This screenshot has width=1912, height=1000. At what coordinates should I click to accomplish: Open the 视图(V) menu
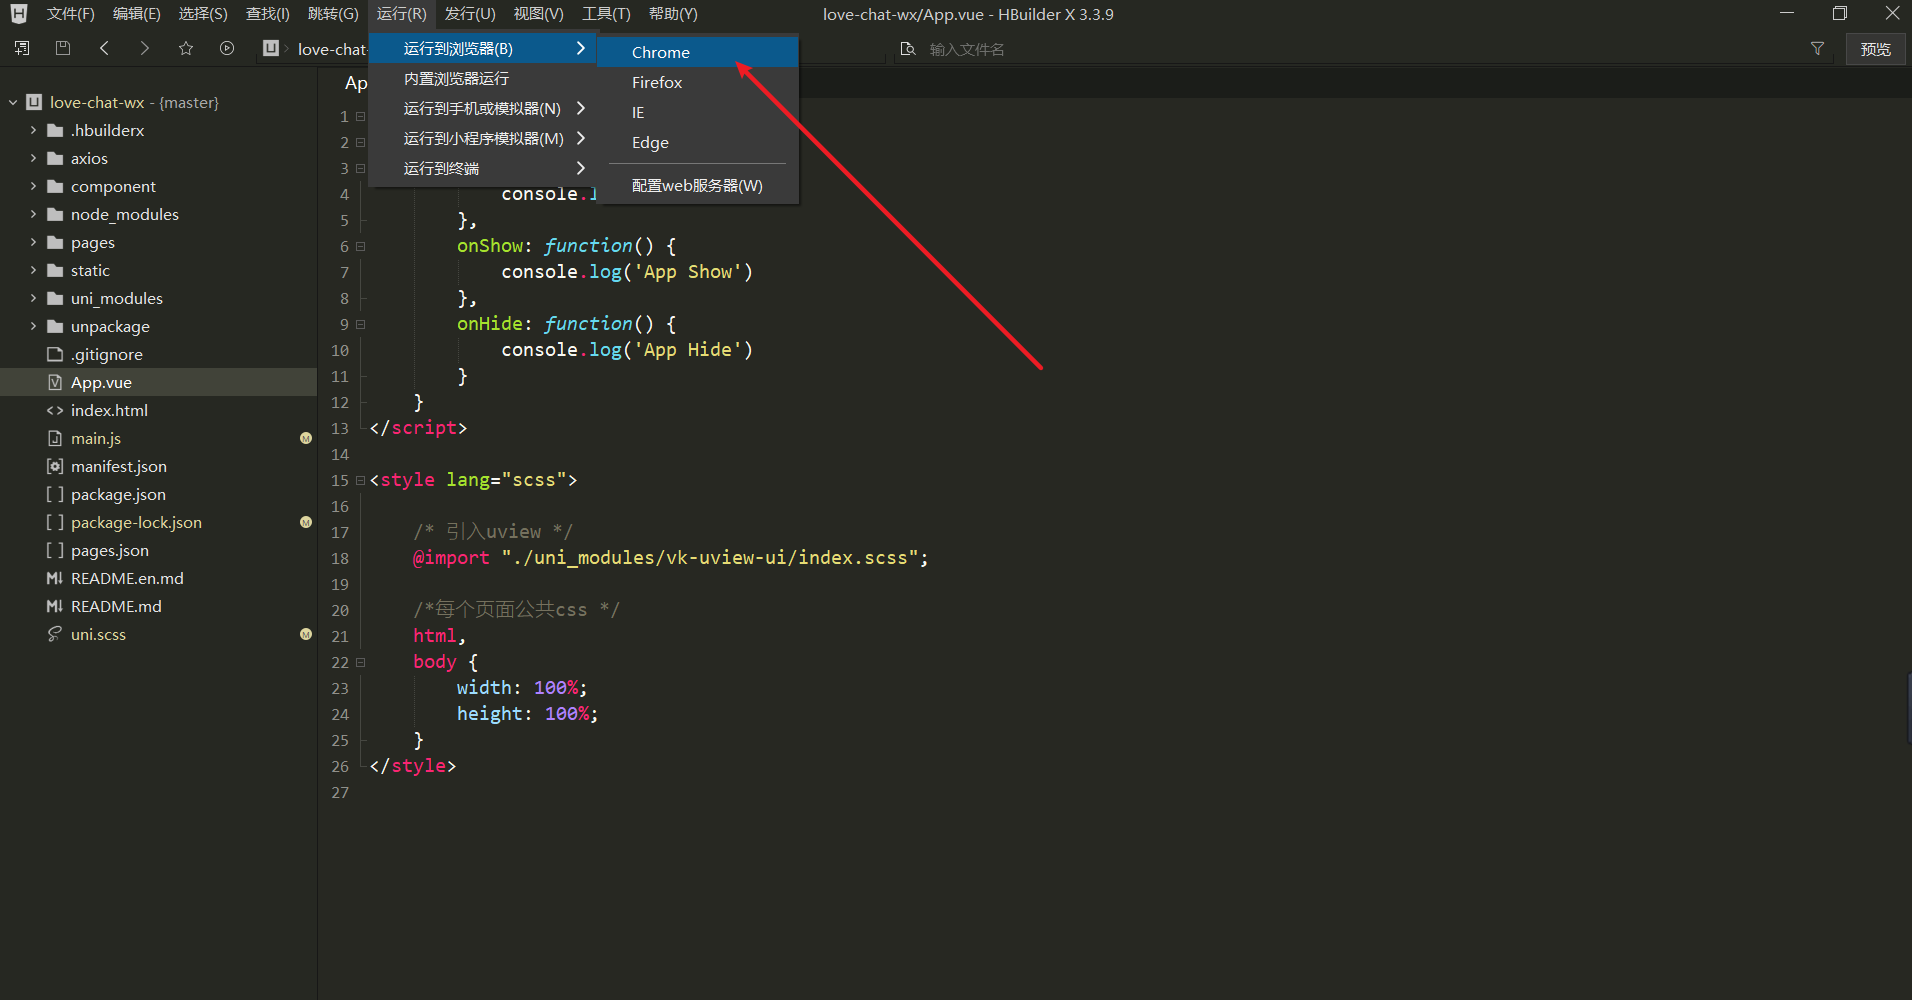click(x=538, y=14)
